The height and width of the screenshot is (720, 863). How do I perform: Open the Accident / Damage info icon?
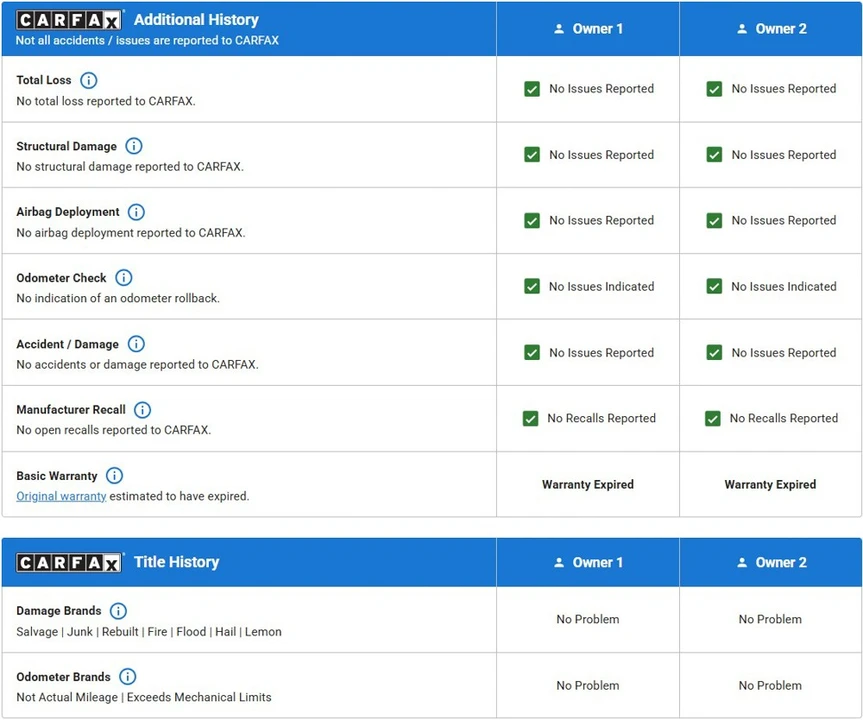coord(136,344)
